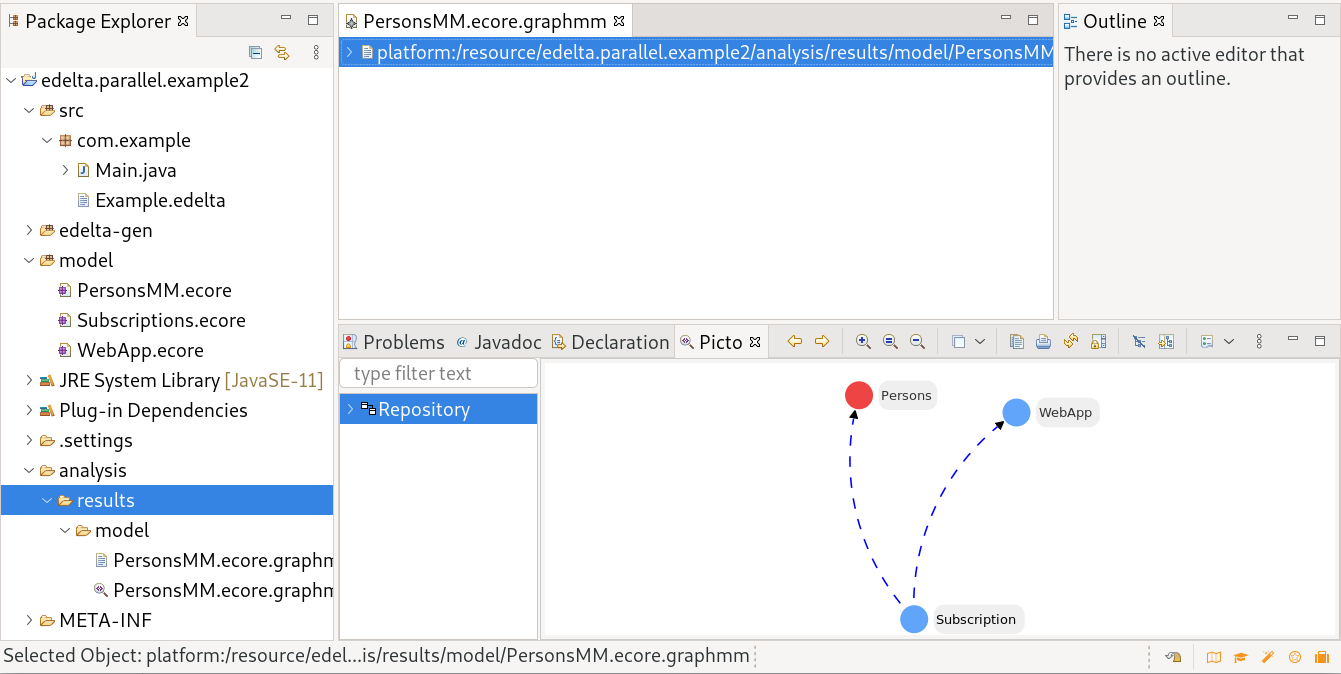The height and width of the screenshot is (674, 1341).
Task: Expand the platform resource entry in graphmm editor
Action: 348,49
